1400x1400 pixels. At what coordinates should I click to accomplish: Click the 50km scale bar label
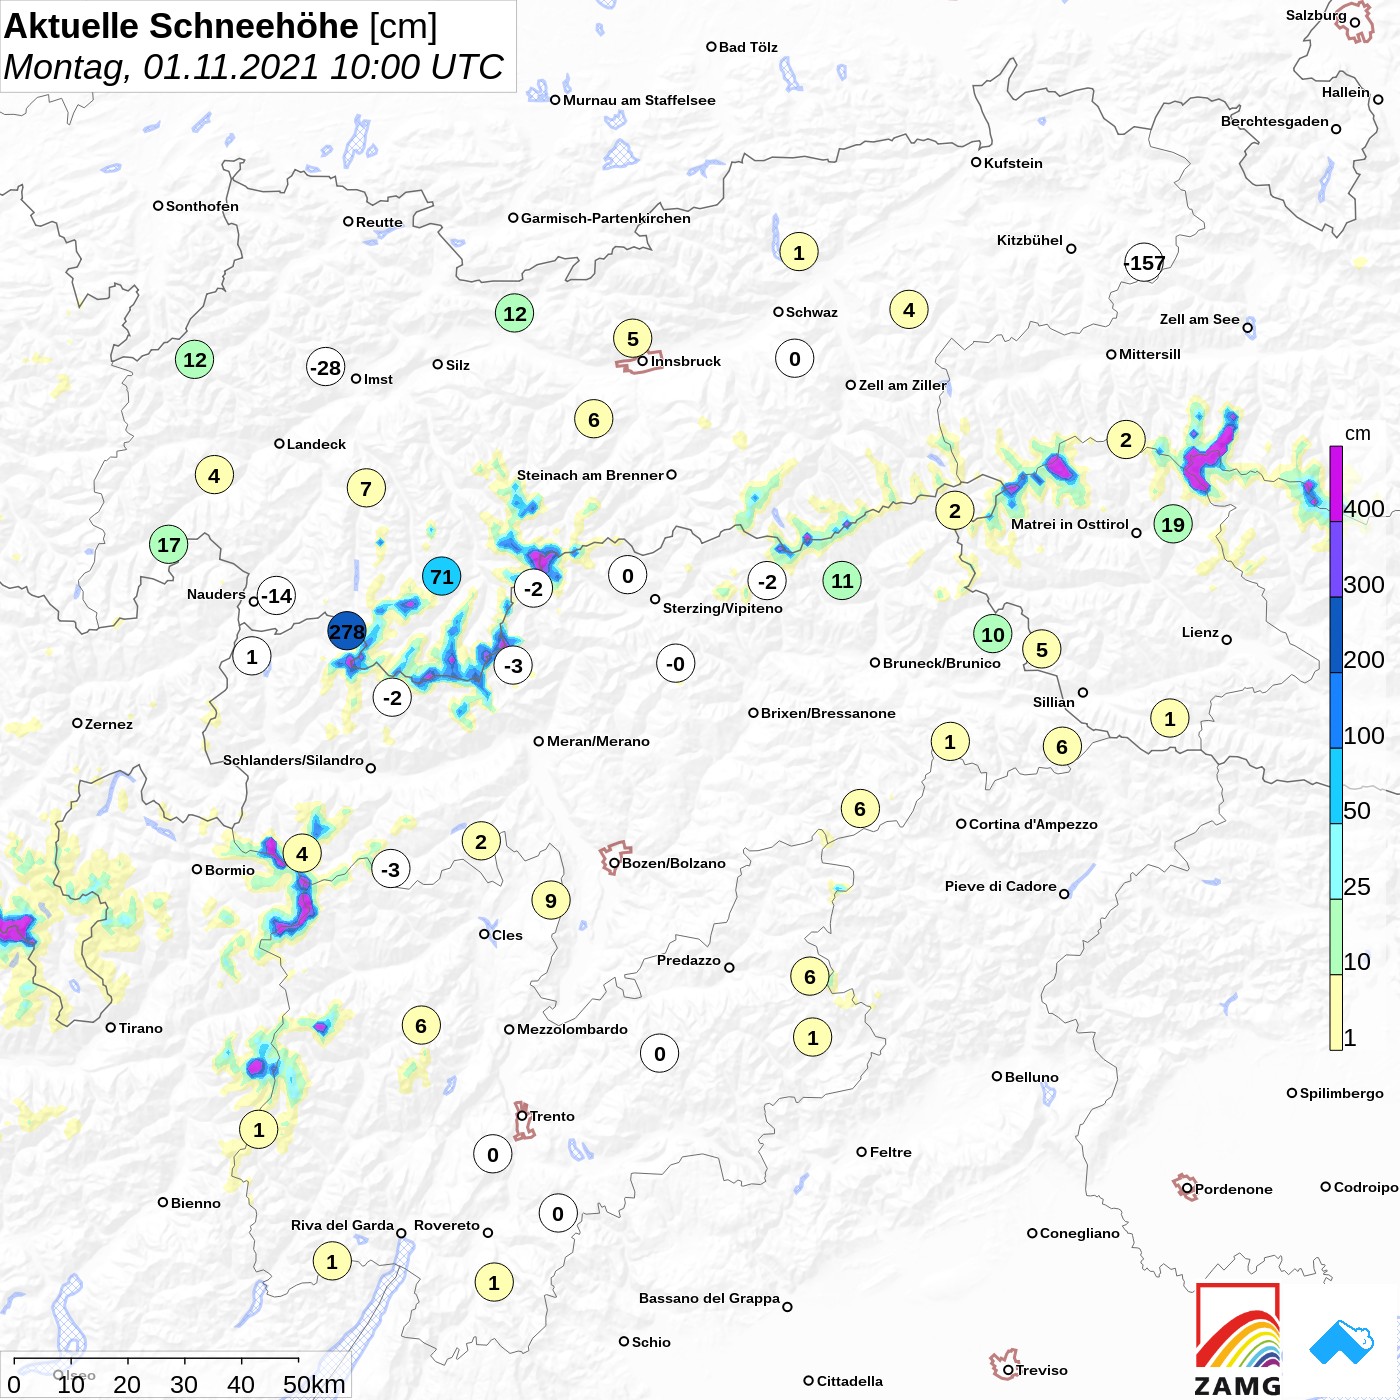tap(313, 1384)
